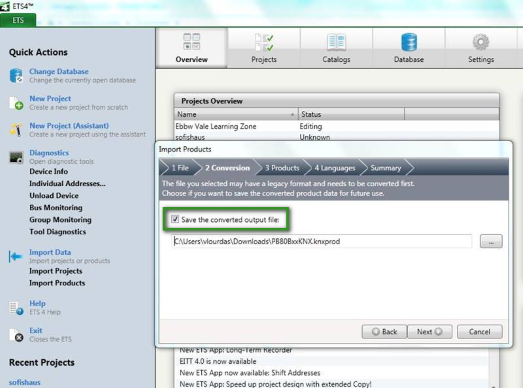The width and height of the screenshot is (523, 388).
Task: Switch to the Overview tab
Action: click(x=192, y=48)
